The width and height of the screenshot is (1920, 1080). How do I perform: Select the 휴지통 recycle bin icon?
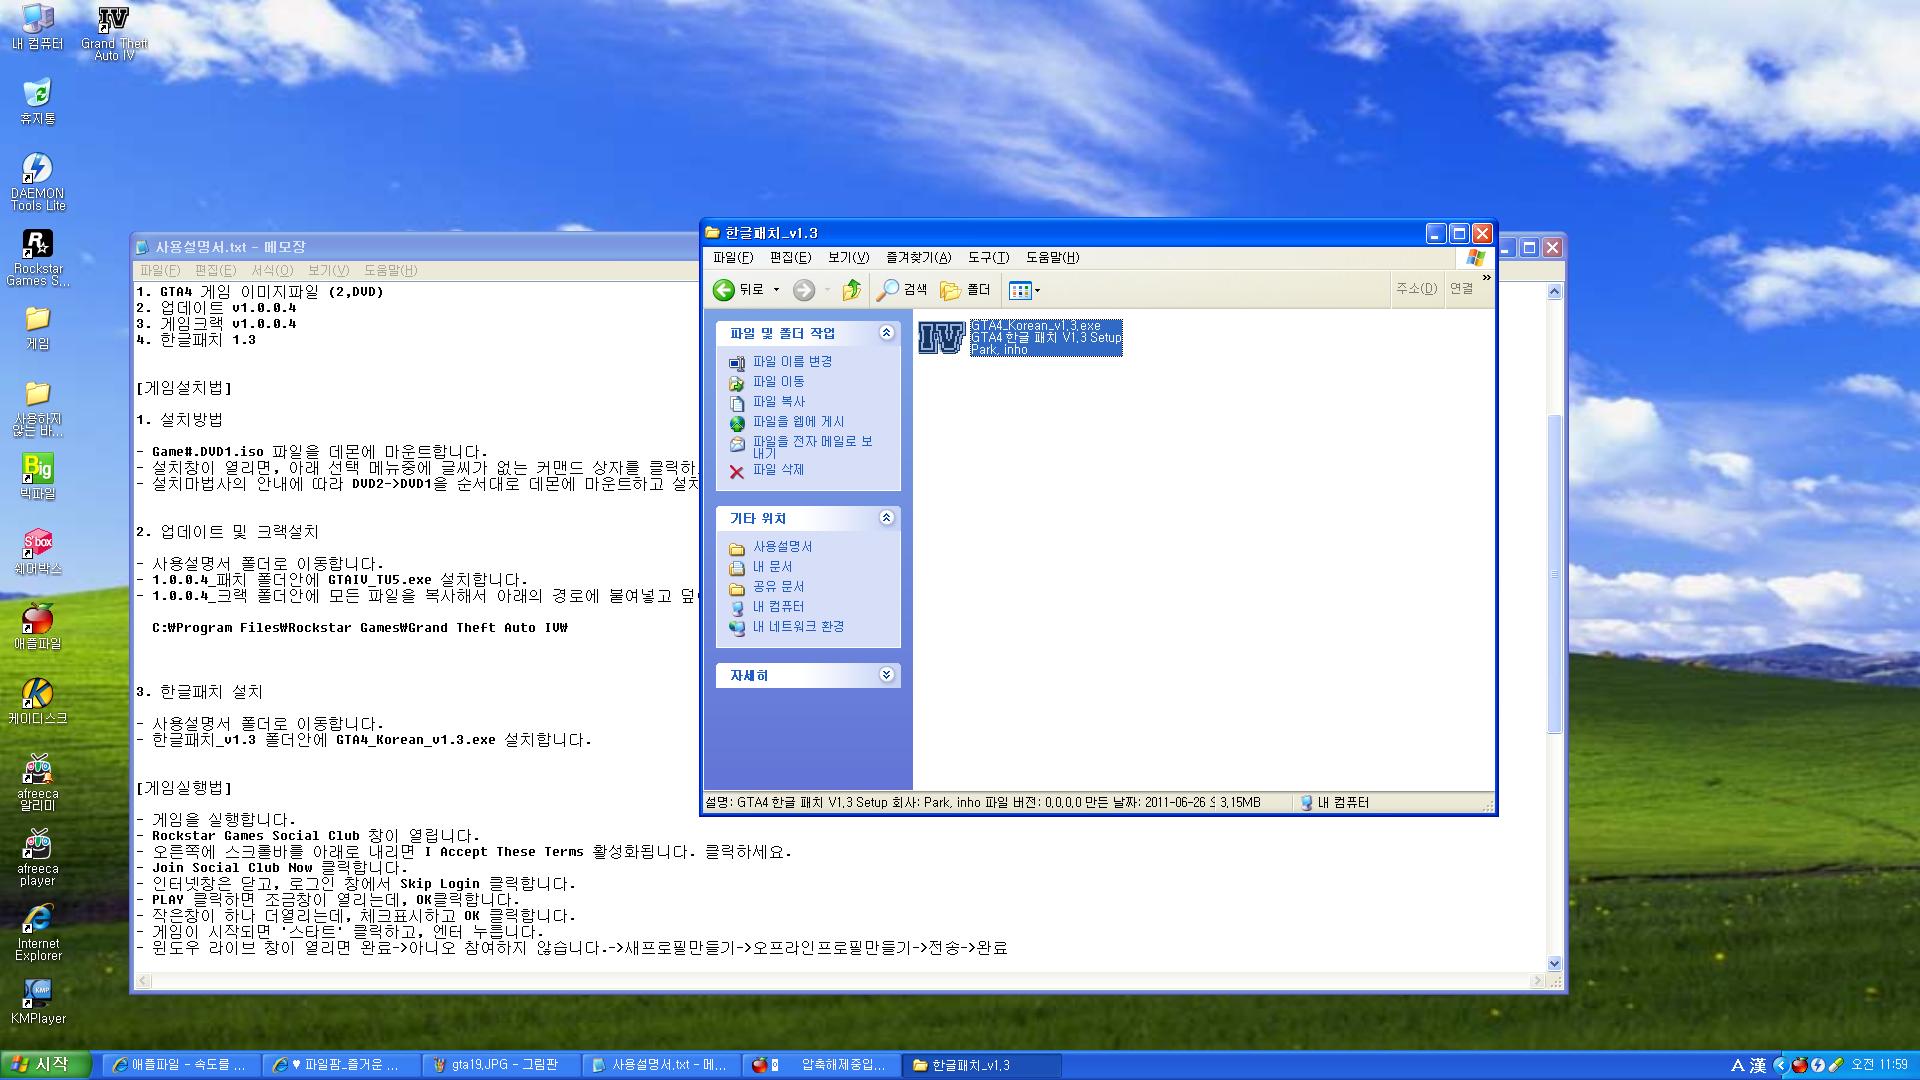tap(37, 102)
